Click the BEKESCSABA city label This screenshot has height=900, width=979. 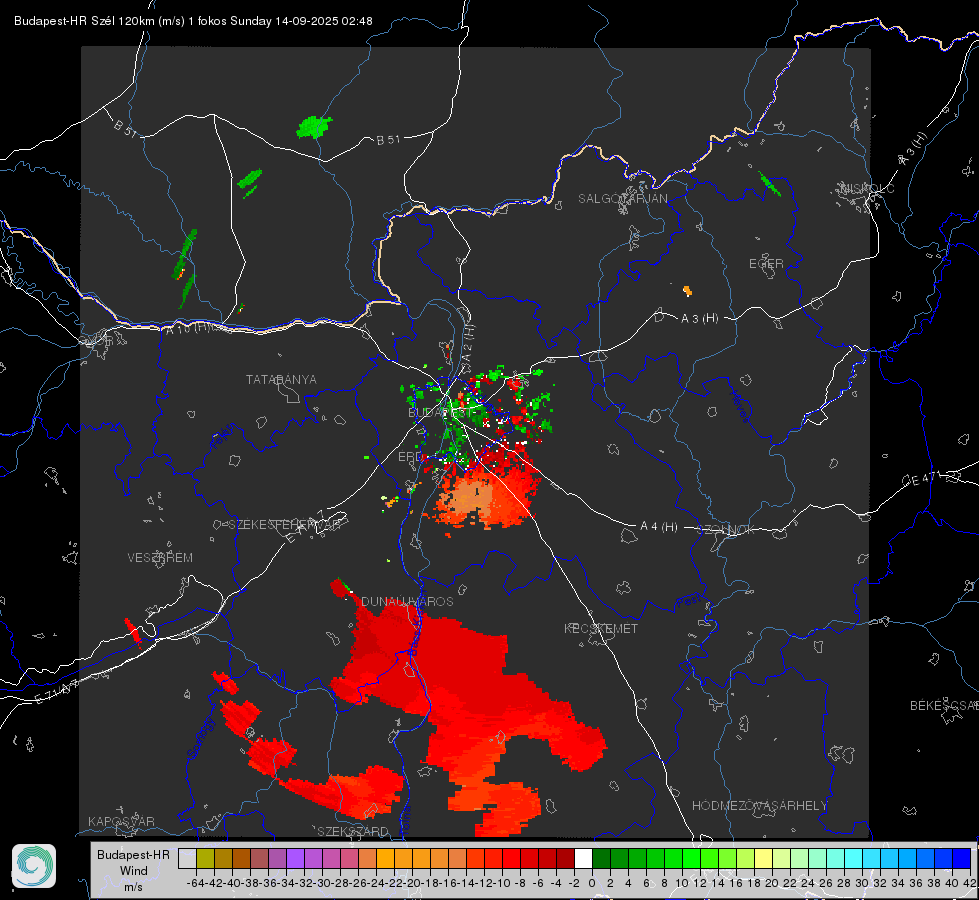click(x=944, y=705)
